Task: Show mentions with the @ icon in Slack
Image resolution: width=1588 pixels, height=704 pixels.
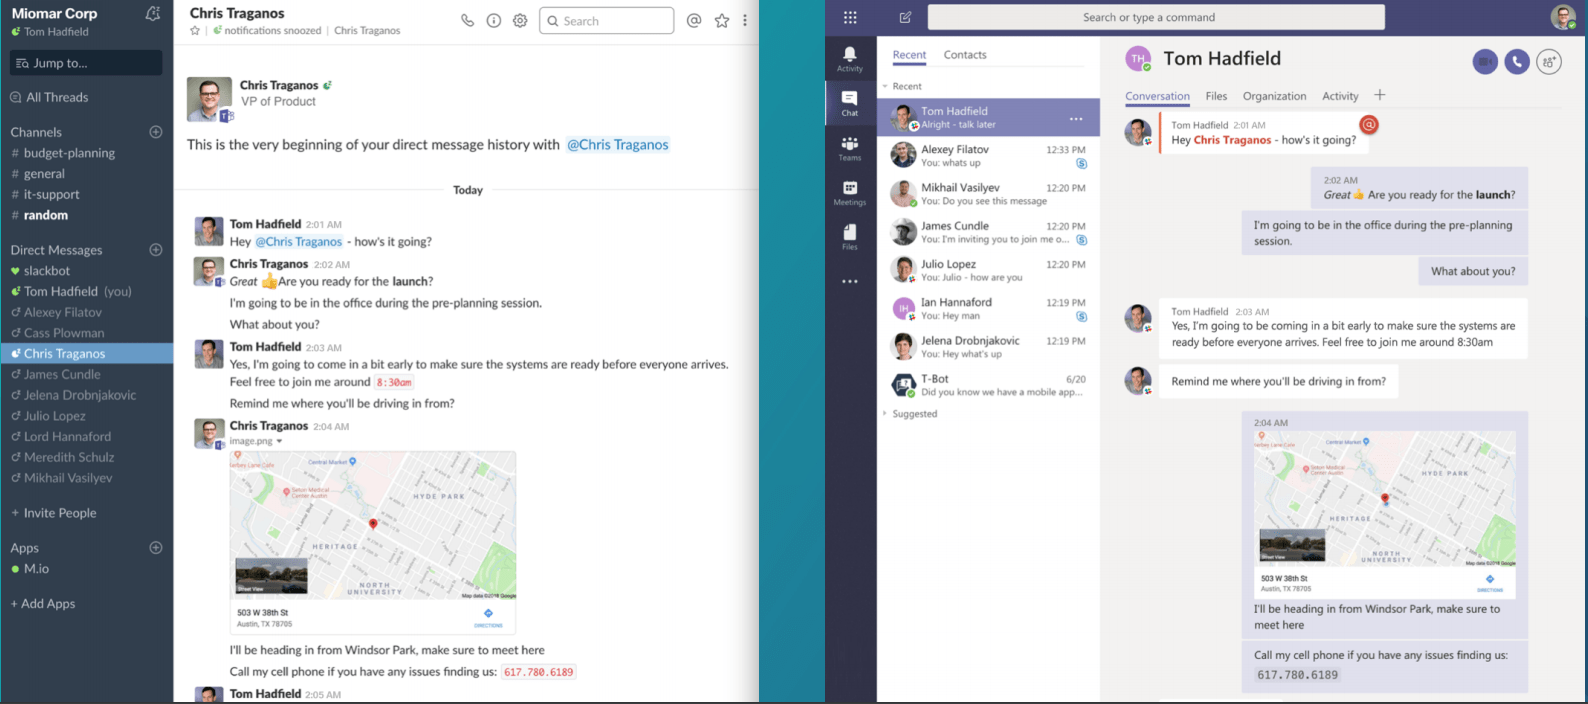Action: [694, 20]
